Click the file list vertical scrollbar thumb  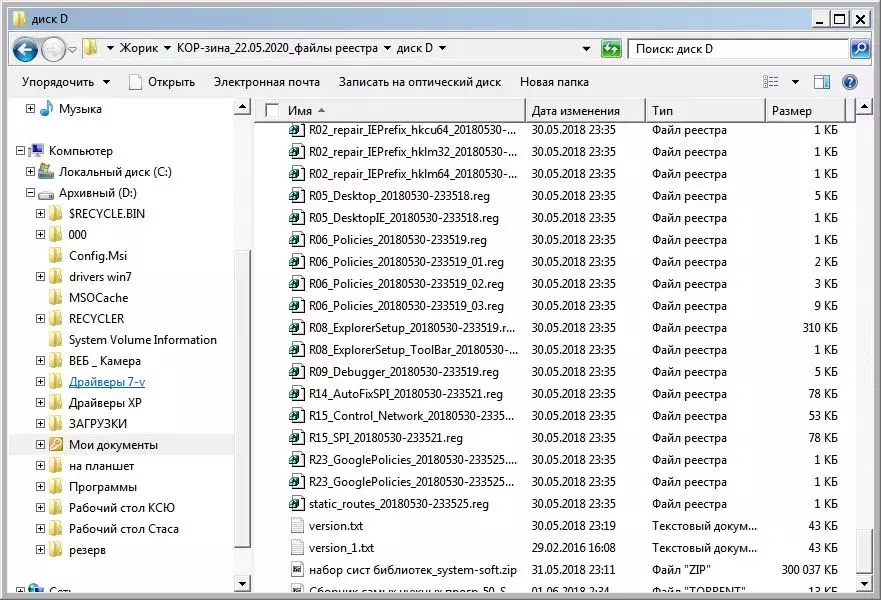tap(864, 551)
